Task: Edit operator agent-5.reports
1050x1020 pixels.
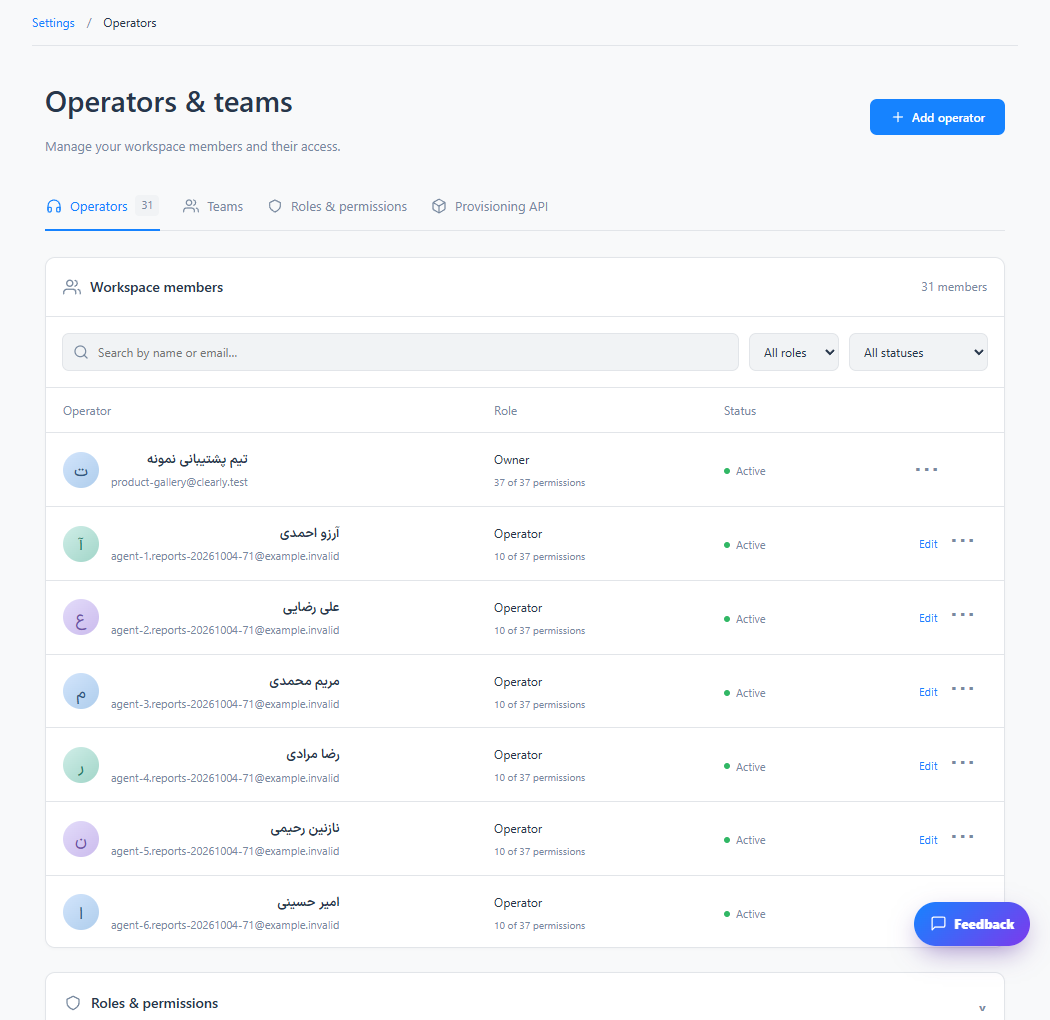Action: pos(928,841)
